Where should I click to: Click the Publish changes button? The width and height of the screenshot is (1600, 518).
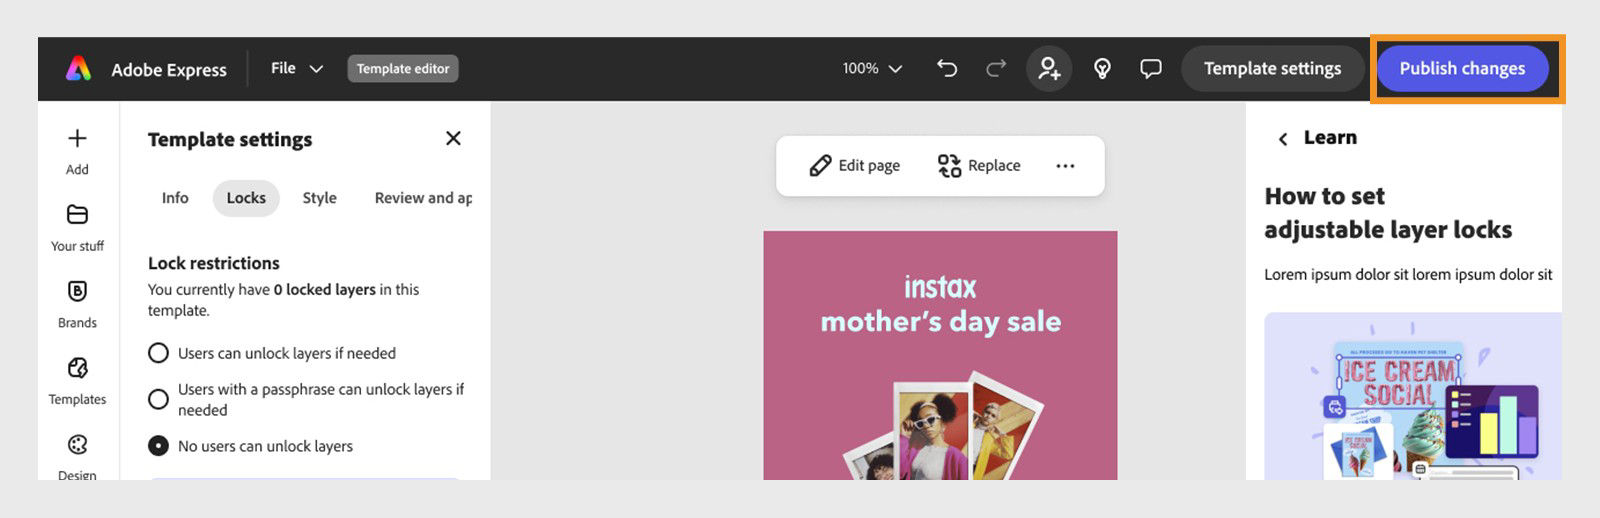[1461, 68]
